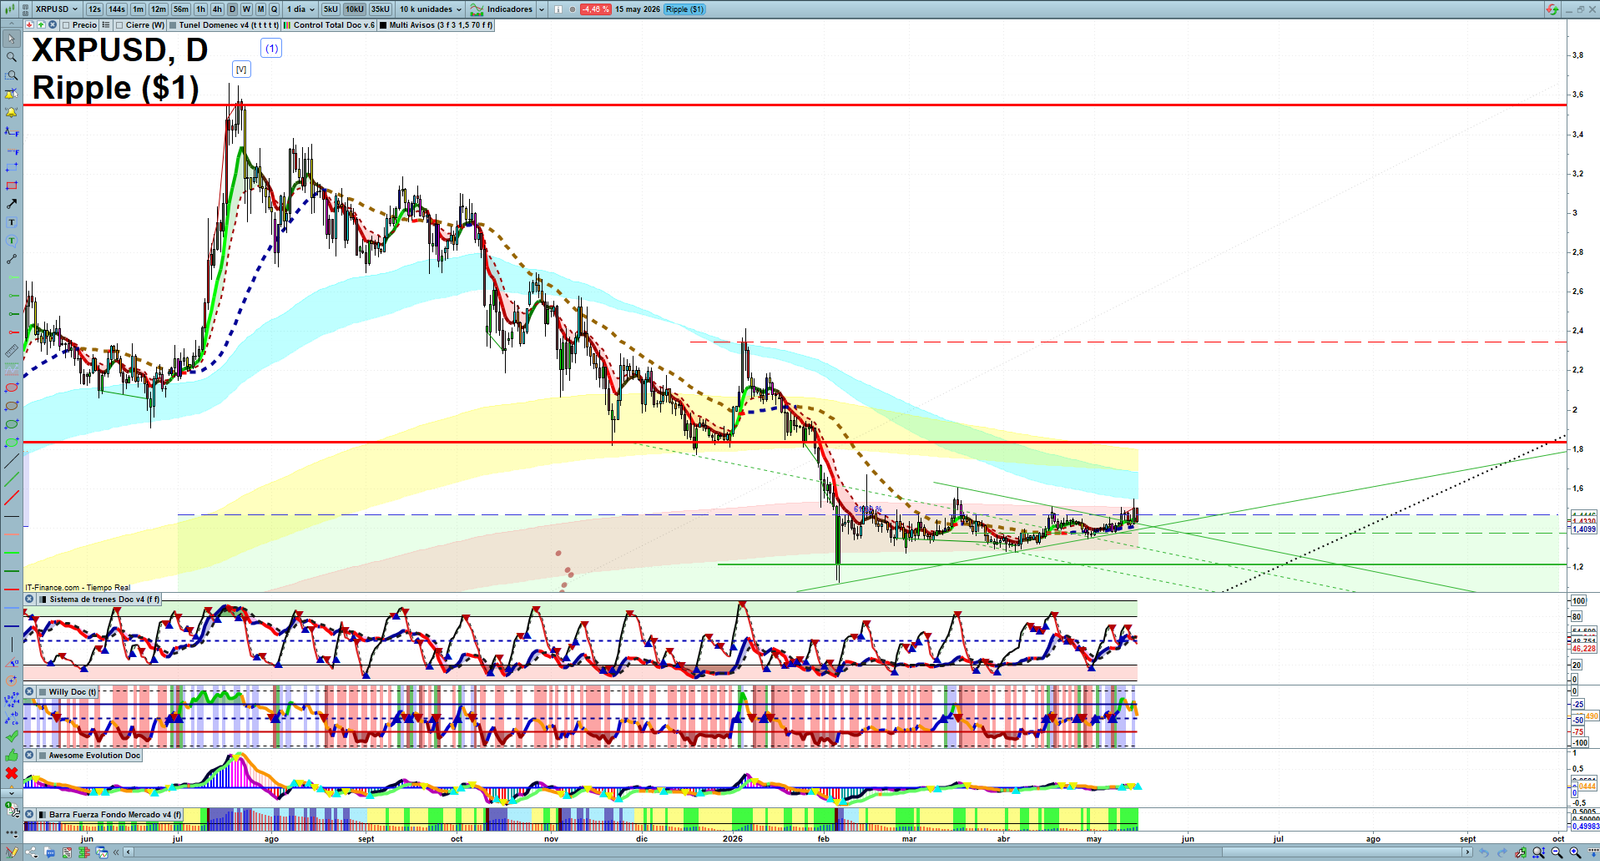Click the information icon in the top toolbar

(558, 9)
